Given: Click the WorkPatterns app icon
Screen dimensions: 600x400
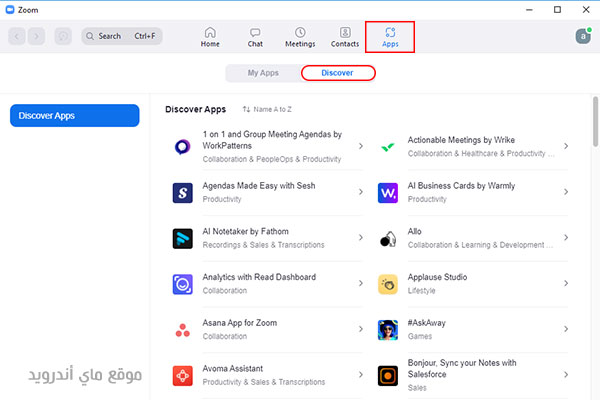Looking at the screenshot, I should [x=183, y=147].
